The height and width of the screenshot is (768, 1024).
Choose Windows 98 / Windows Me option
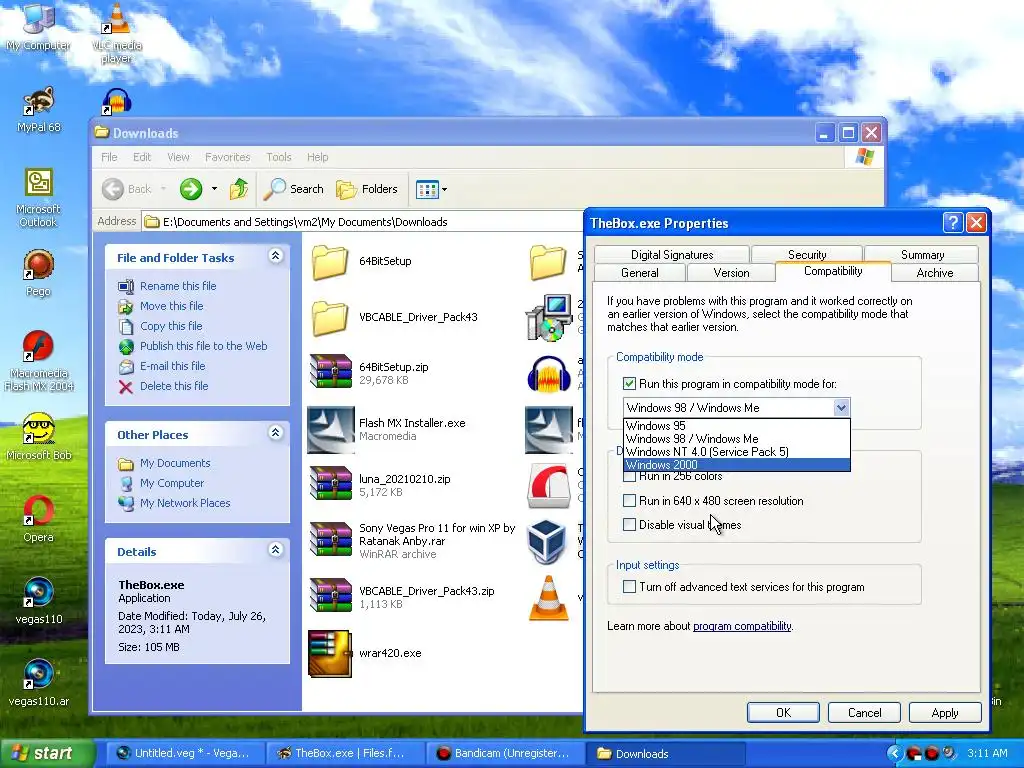point(737,439)
